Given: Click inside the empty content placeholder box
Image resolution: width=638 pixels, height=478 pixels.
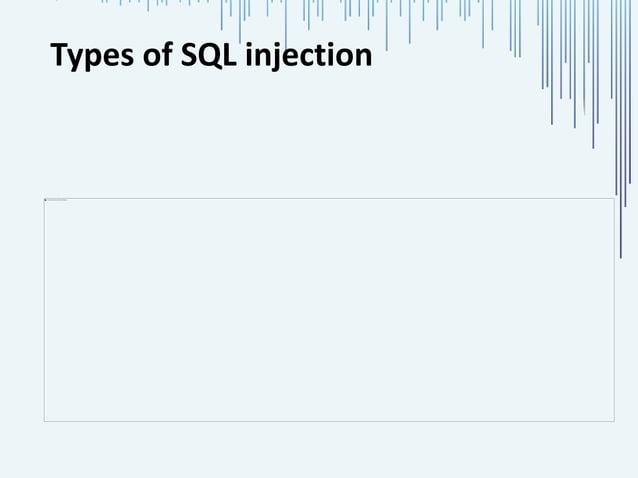Looking at the screenshot, I should [x=329, y=310].
